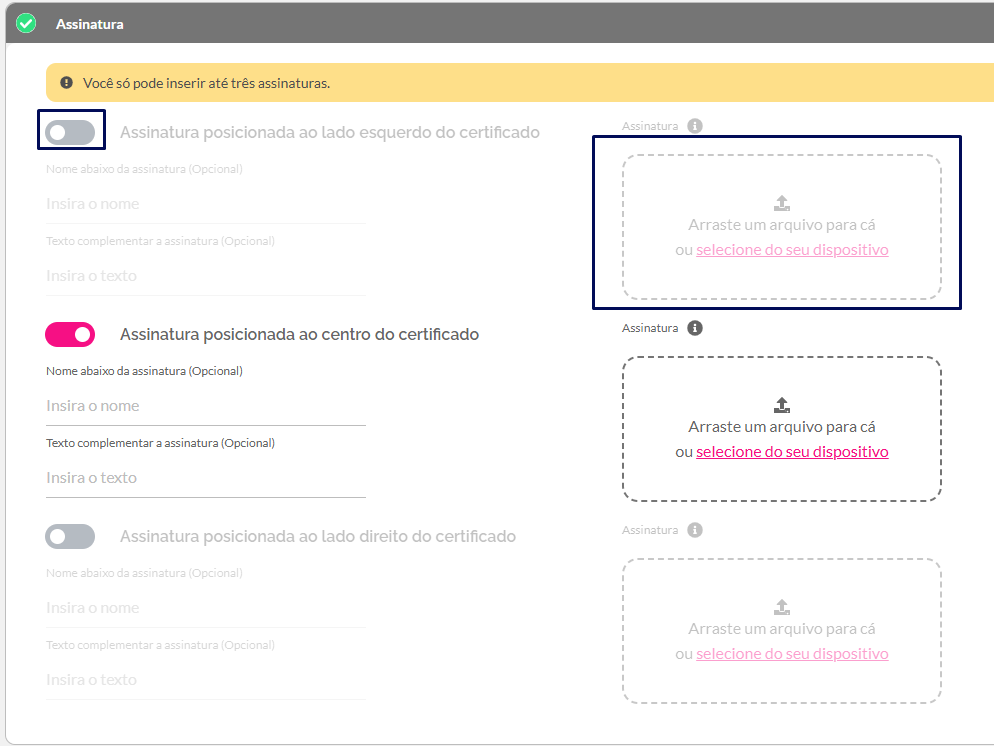Click 'Arraste um arquivo para cá' in left-side dropzone
The width and height of the screenshot is (994, 746).
point(782,225)
